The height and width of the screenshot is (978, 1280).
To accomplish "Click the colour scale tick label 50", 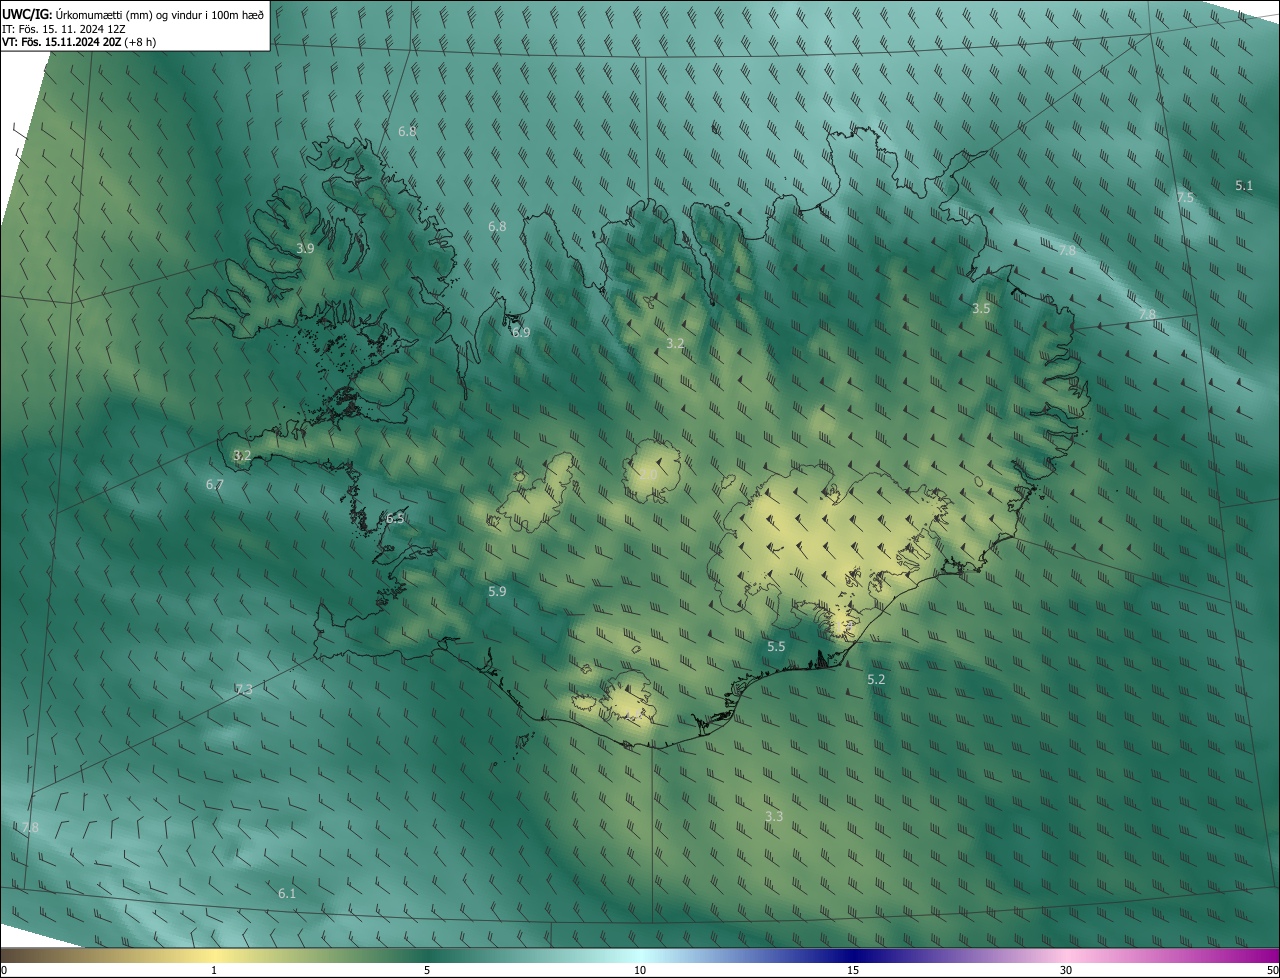I will point(1272,970).
